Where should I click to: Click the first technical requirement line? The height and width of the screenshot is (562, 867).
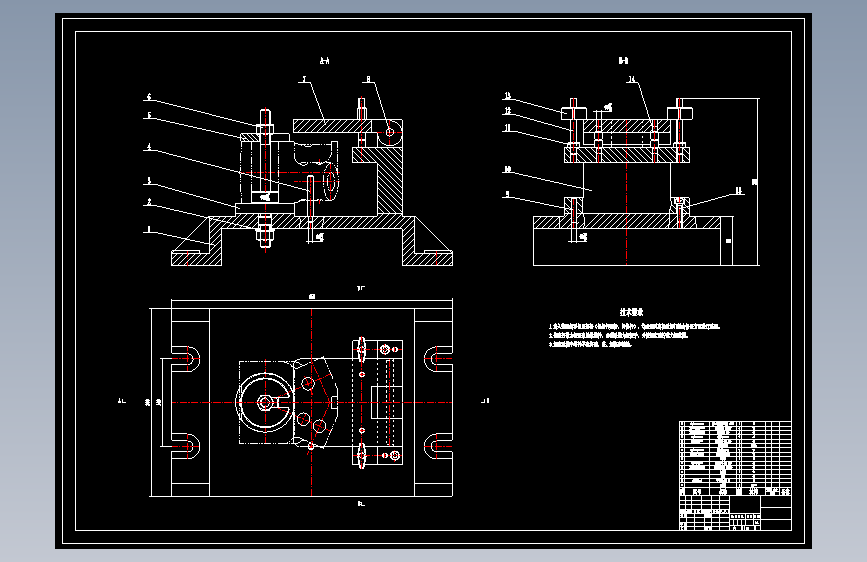[x=634, y=326]
